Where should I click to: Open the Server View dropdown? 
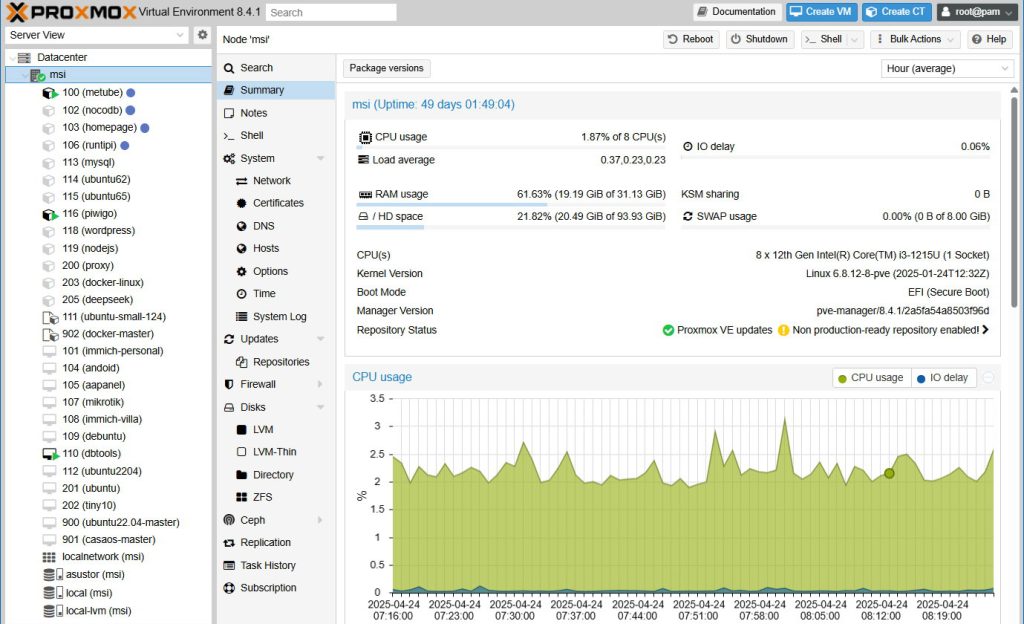coord(180,35)
